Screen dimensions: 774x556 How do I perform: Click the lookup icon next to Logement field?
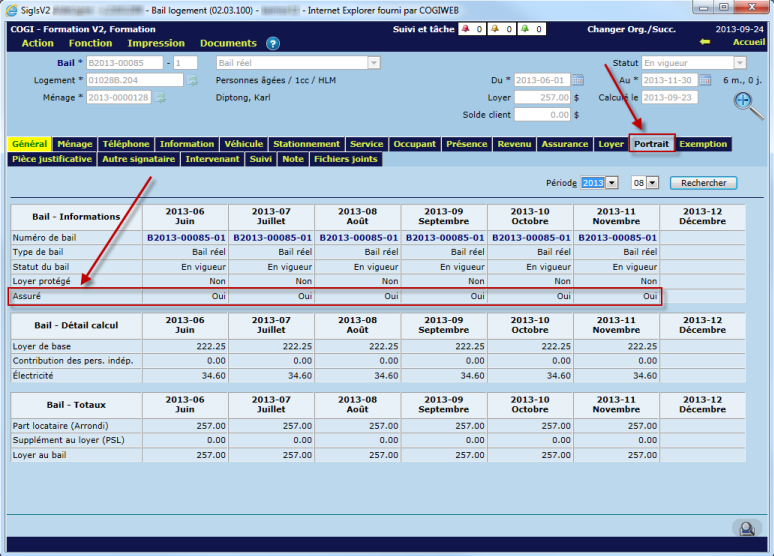(x=192, y=80)
